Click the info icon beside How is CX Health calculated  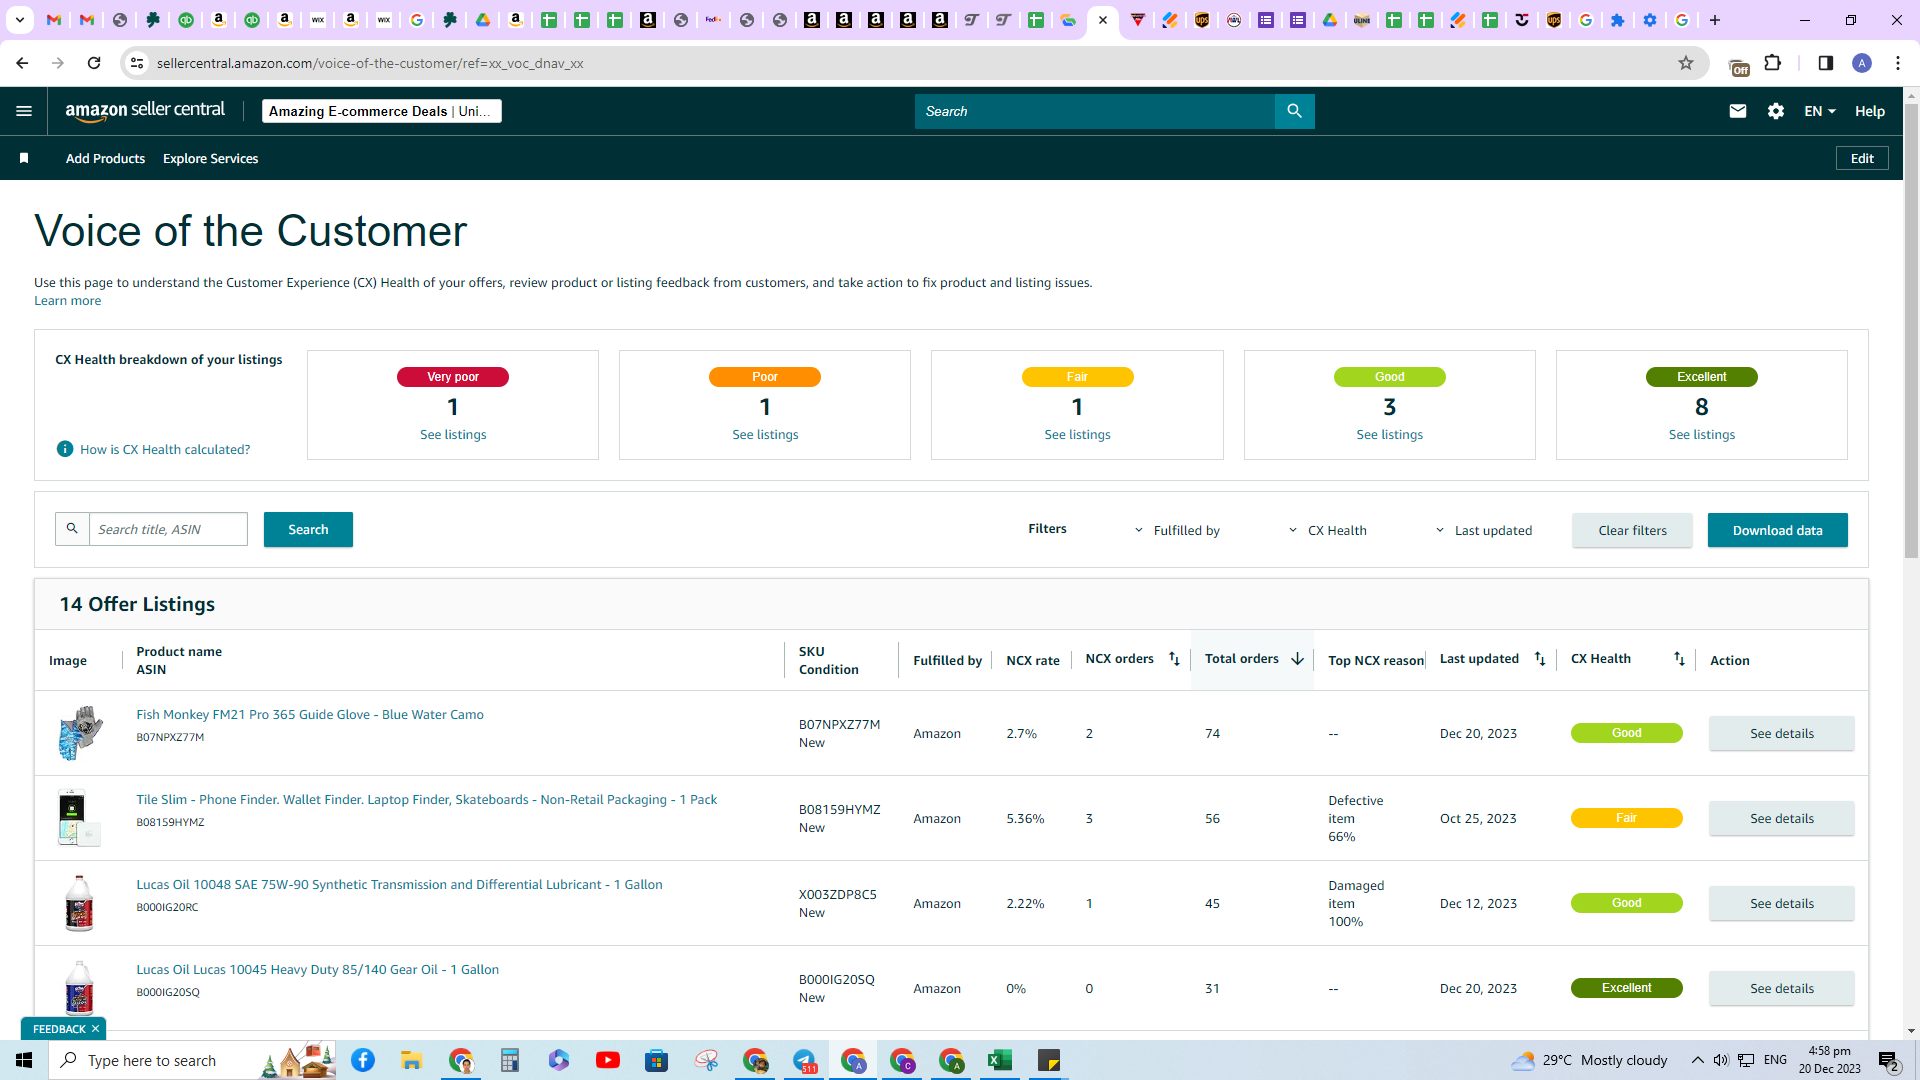(65, 449)
